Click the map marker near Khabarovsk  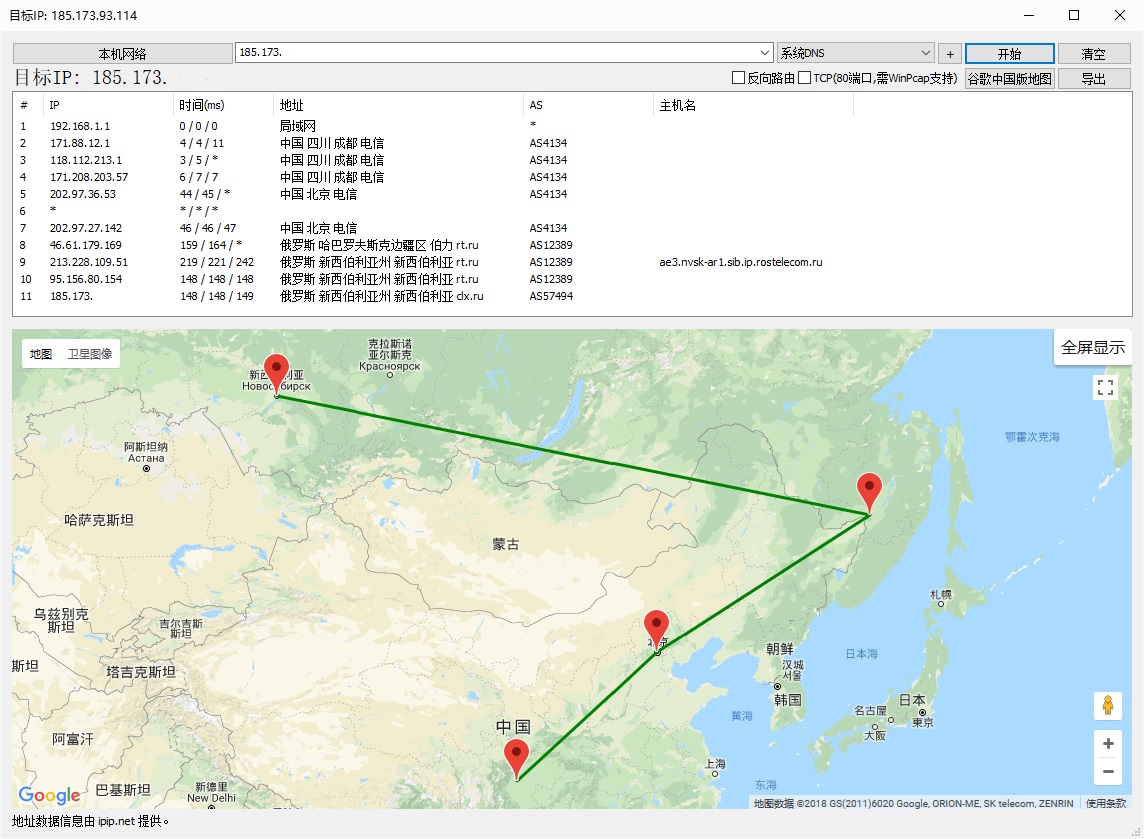(869, 492)
